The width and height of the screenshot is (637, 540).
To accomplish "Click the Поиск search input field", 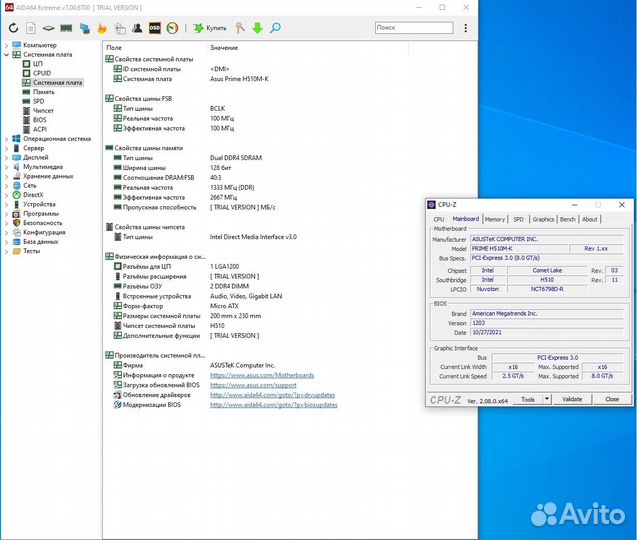I will tap(414, 28).
